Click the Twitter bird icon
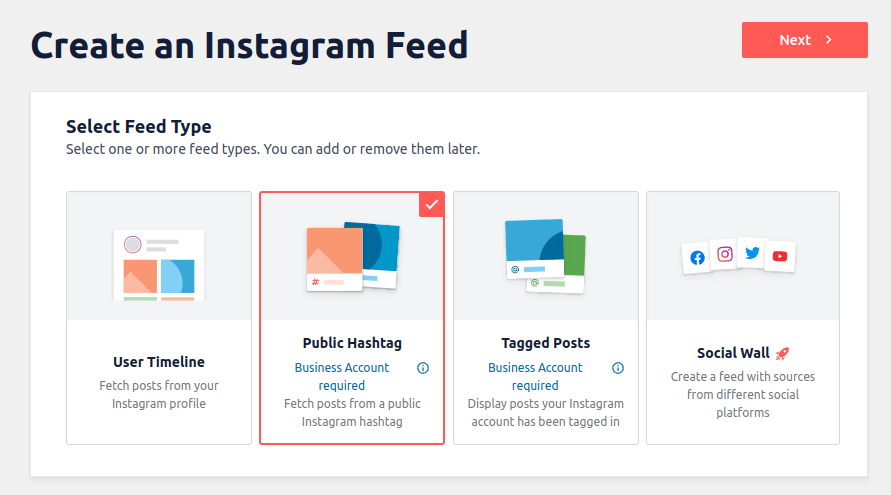 point(752,253)
